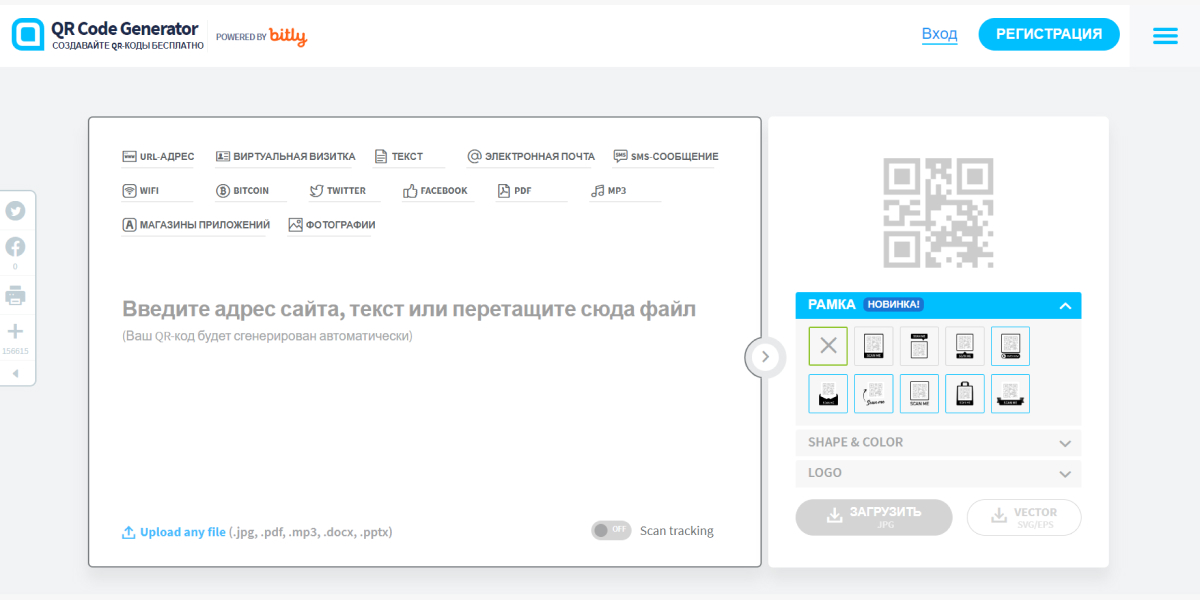The height and width of the screenshot is (600, 1200).
Task: Click the Загрузить JPG button
Action: [874, 517]
